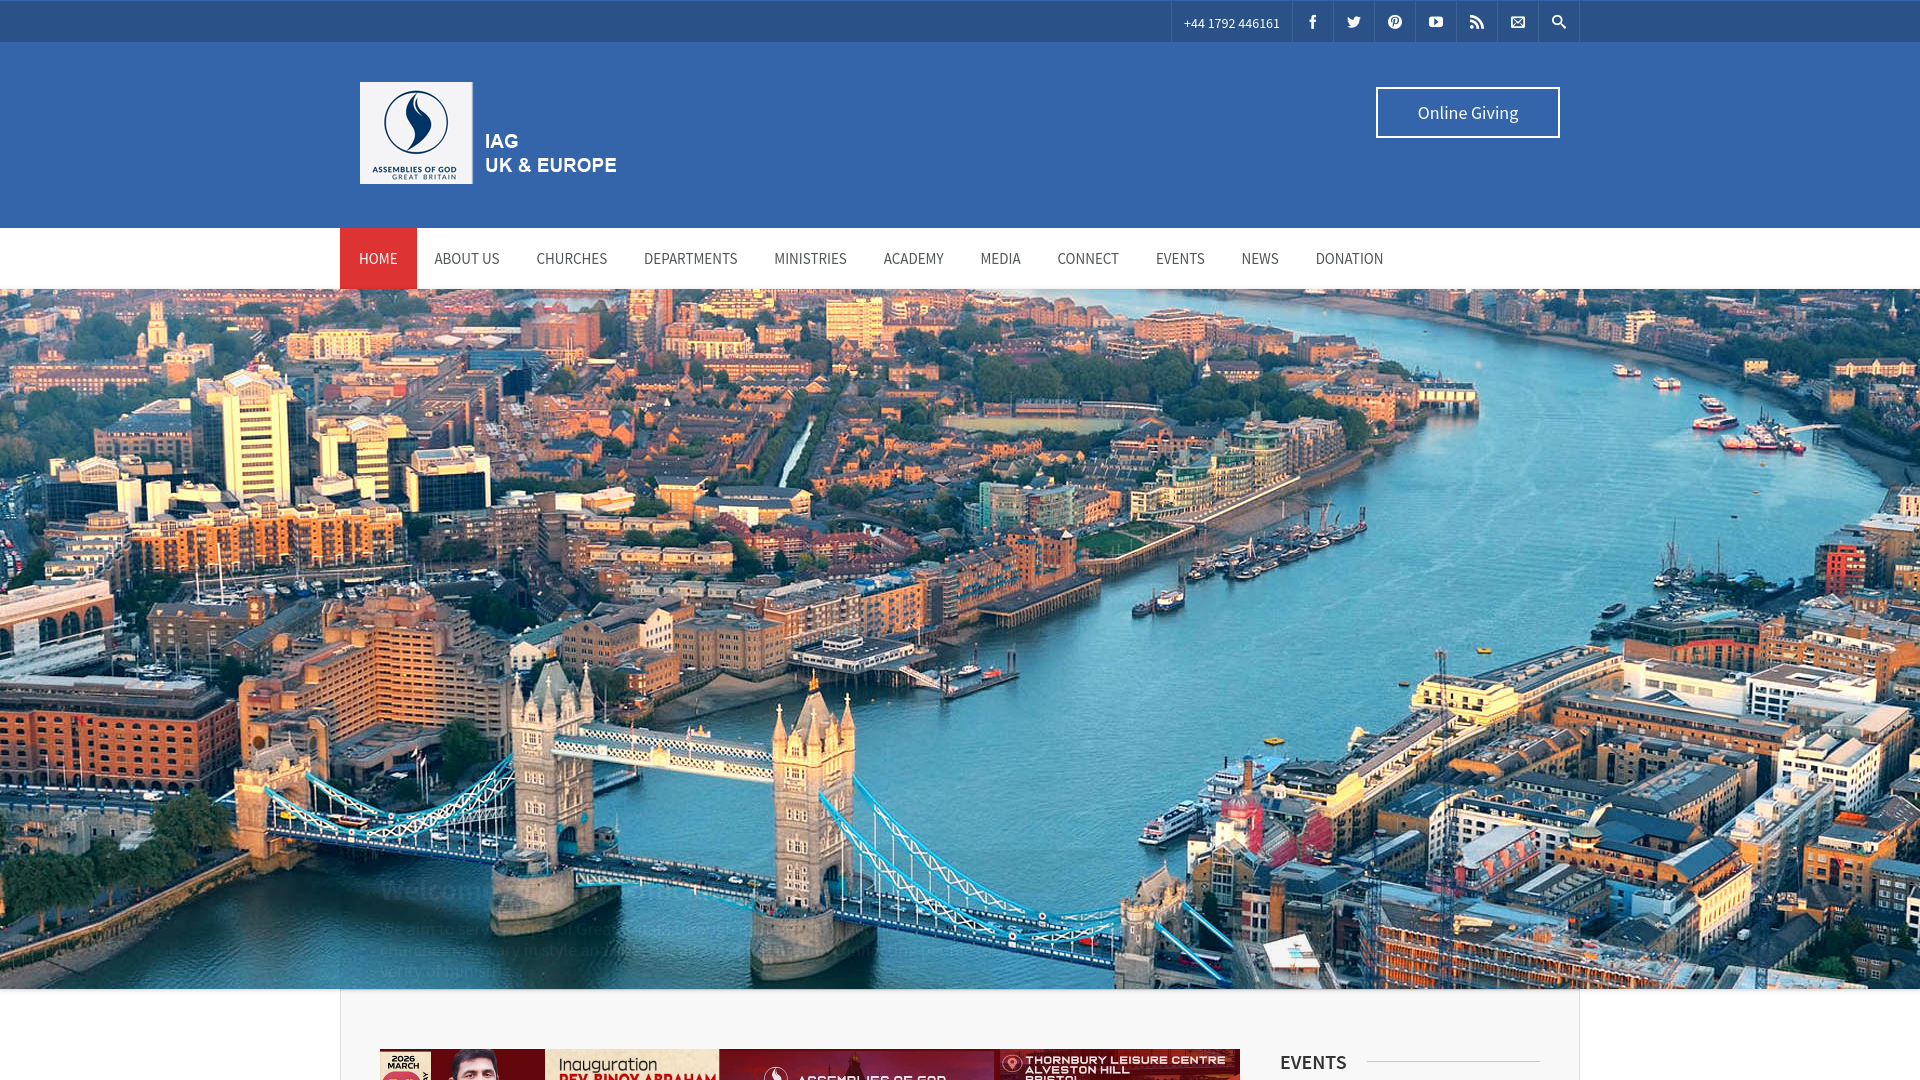Viewport: 1920px width, 1080px height.
Task: Select the HOME menu item
Action: click(378, 259)
